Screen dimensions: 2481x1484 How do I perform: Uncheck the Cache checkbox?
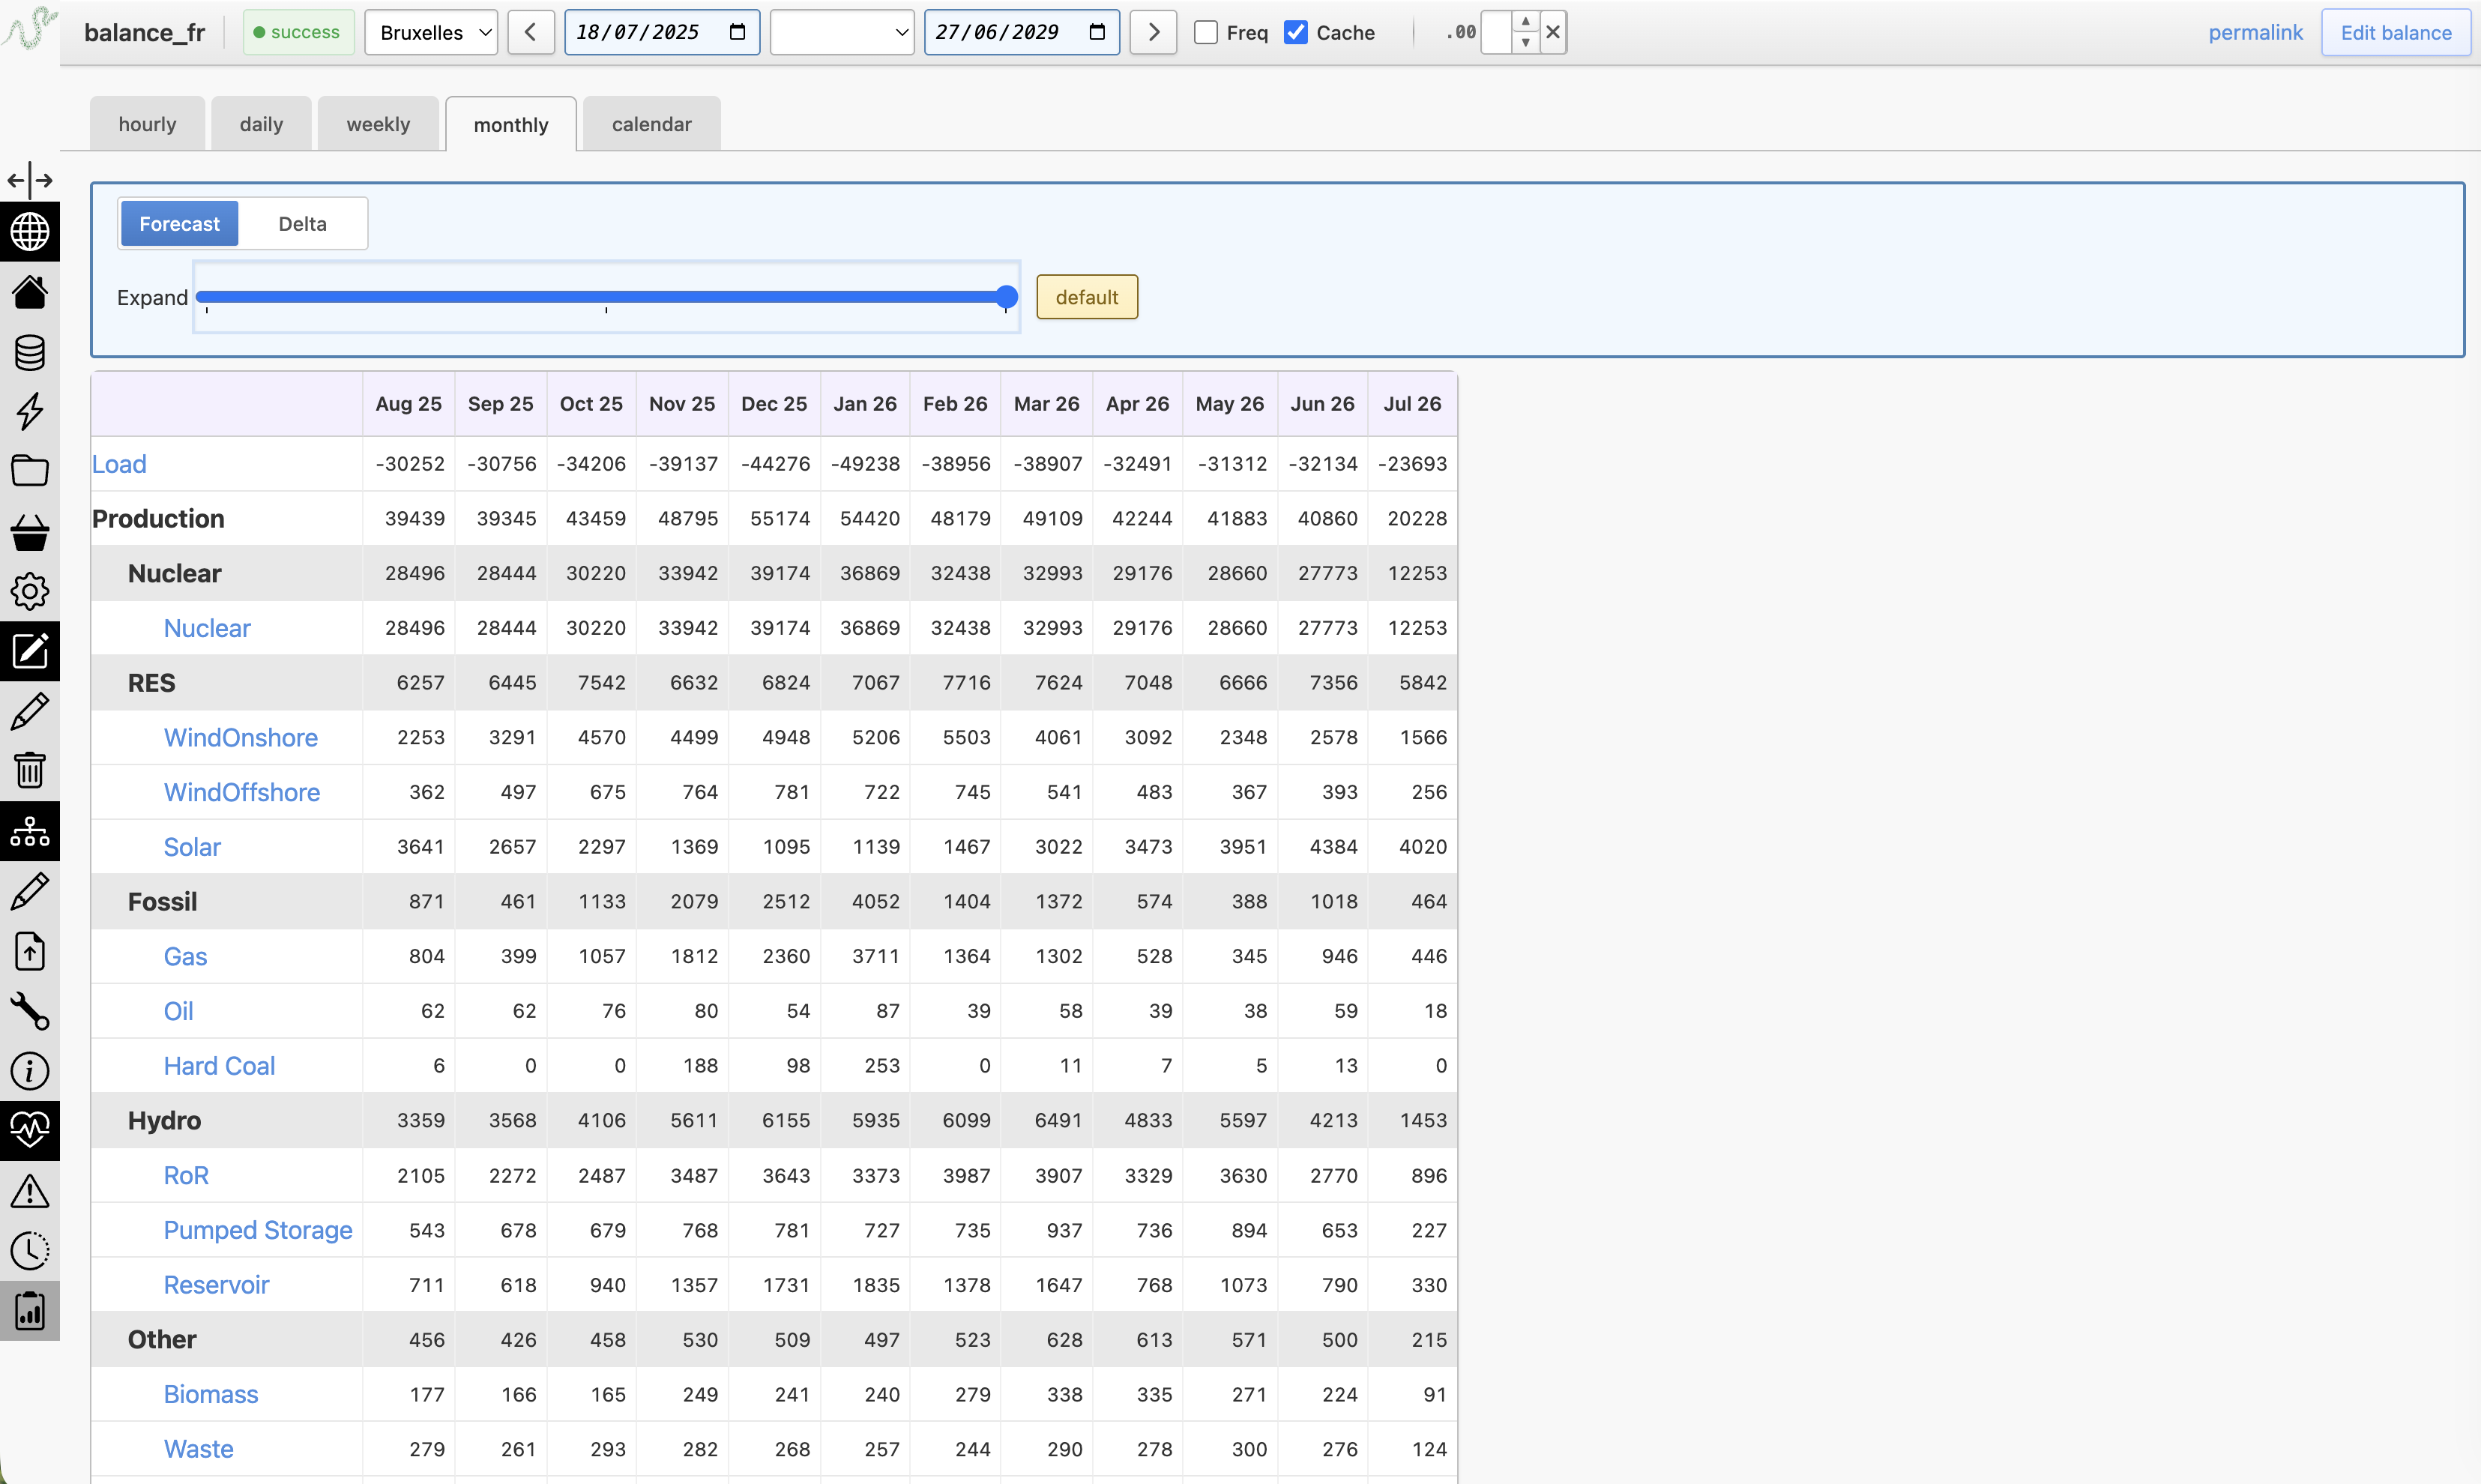1296,32
